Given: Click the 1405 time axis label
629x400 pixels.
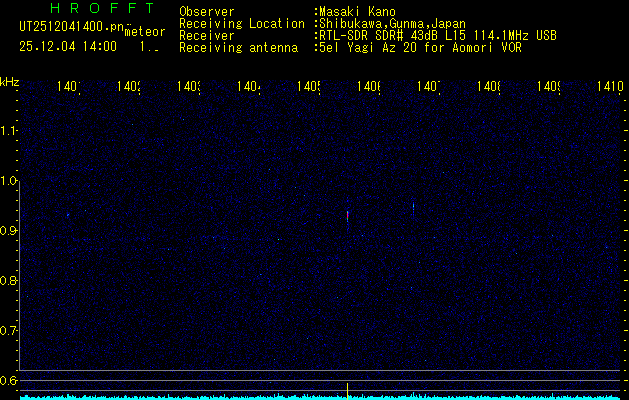Looking at the screenshot, I should coord(309,86).
